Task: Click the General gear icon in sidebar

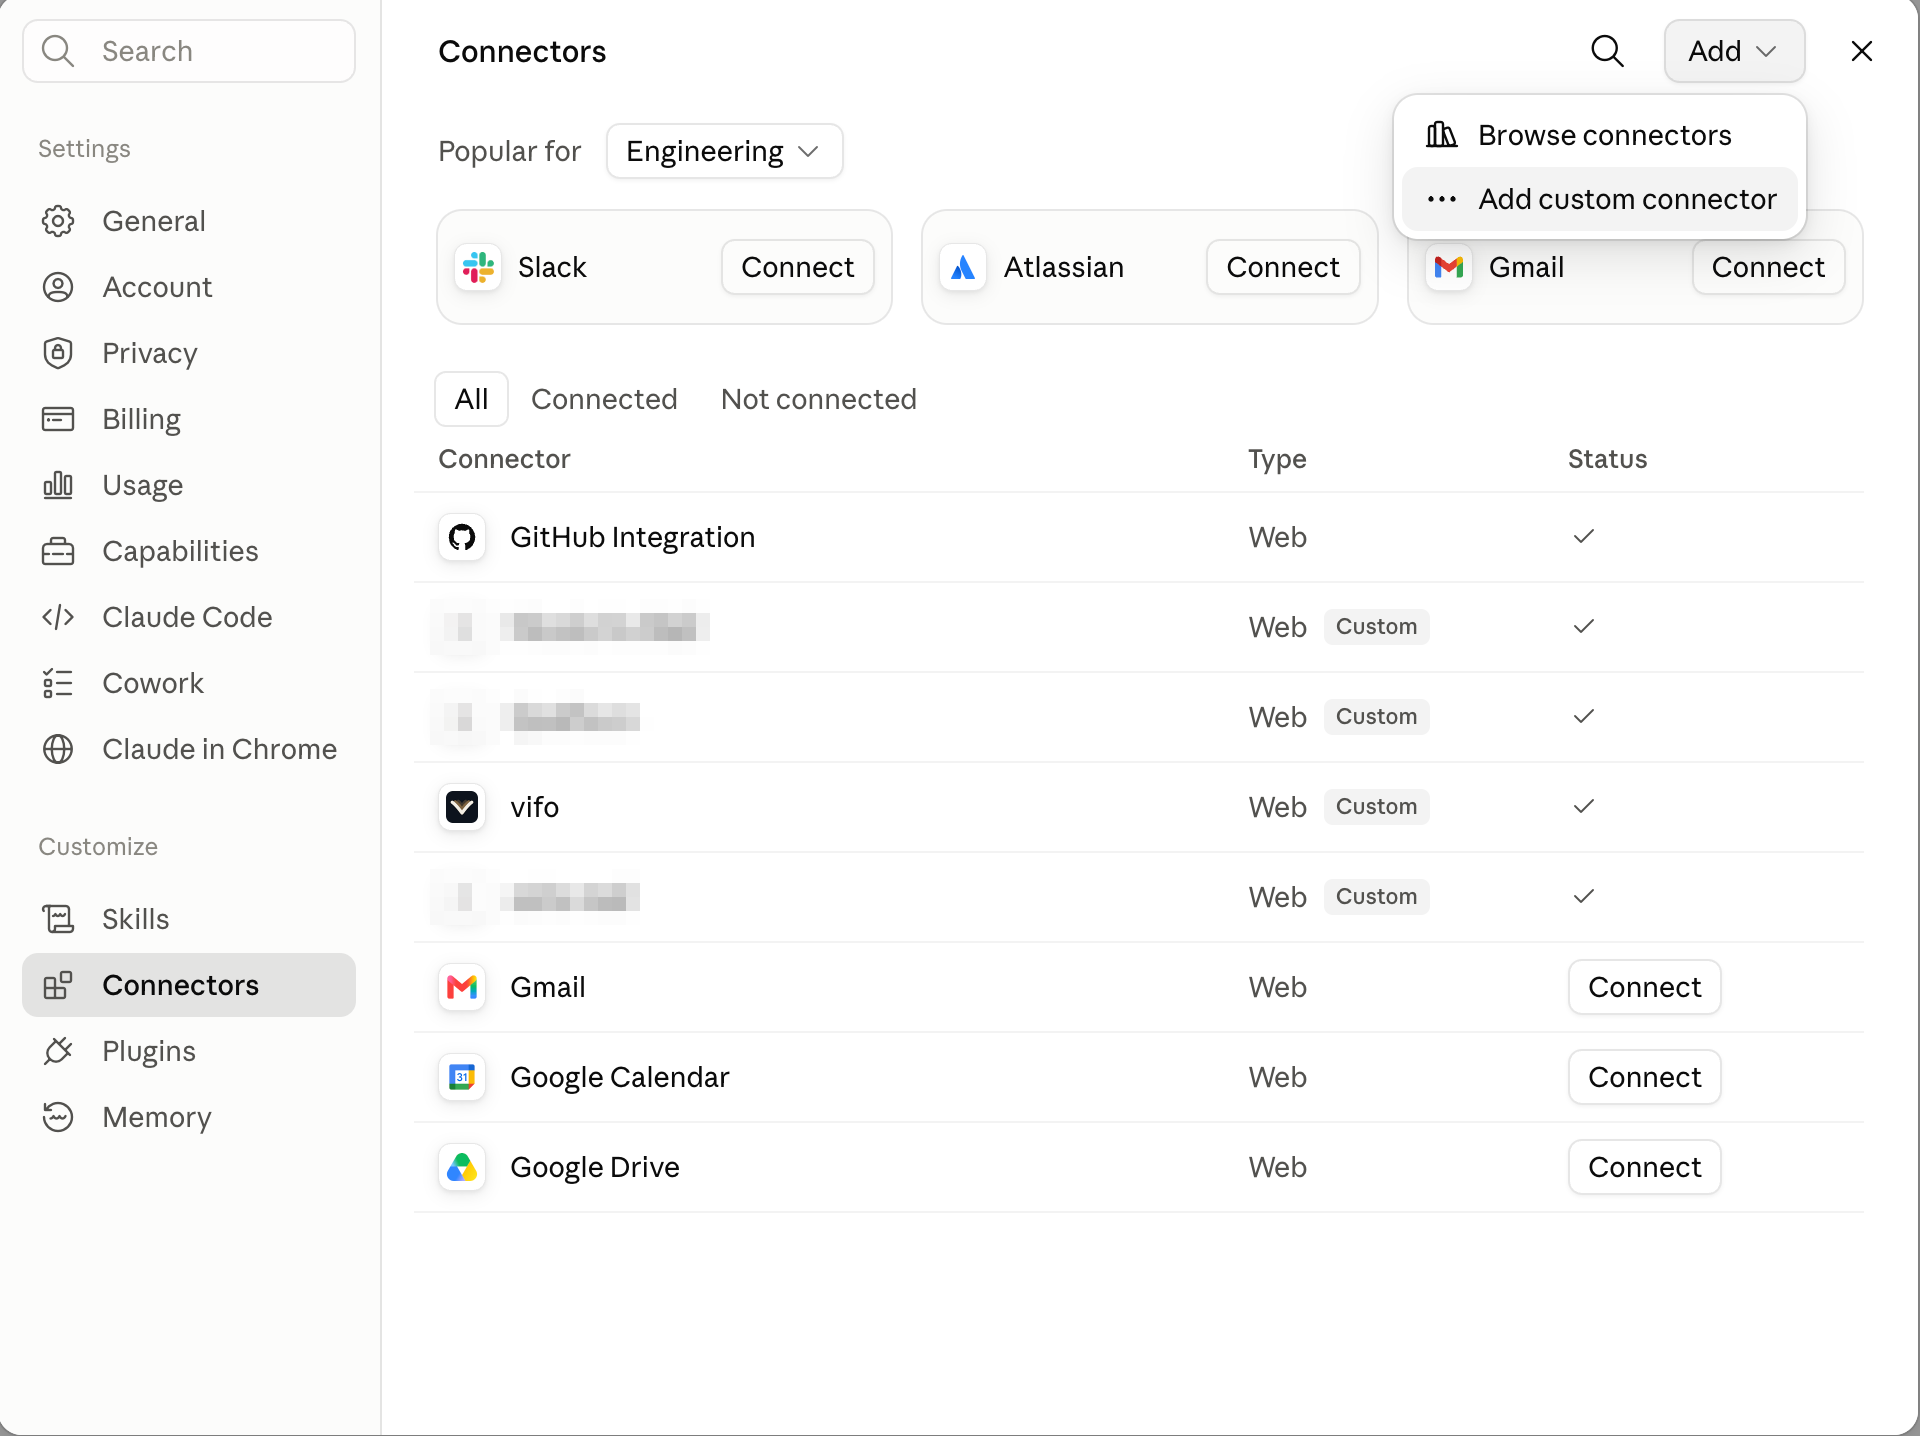Action: click(58, 221)
